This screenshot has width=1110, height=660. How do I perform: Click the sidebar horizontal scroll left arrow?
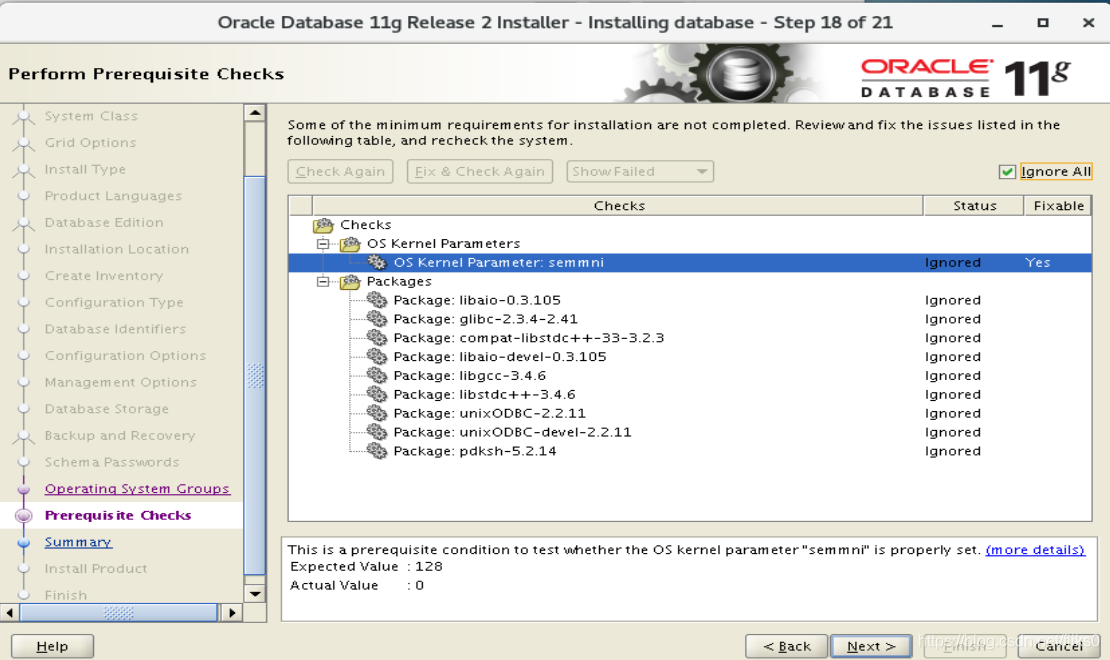click(9, 613)
